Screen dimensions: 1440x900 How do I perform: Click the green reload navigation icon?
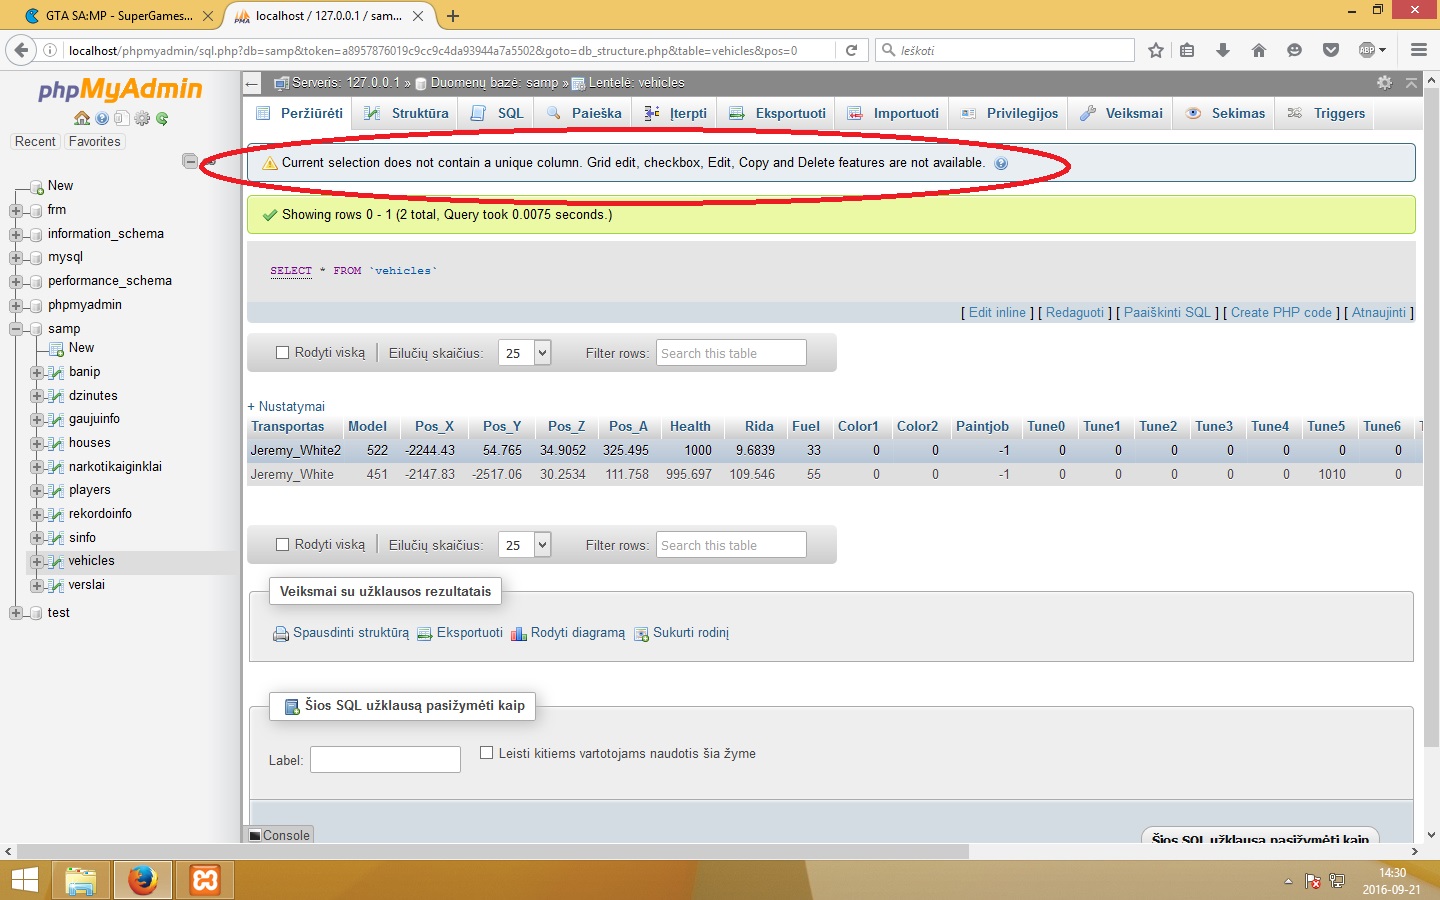(162, 118)
